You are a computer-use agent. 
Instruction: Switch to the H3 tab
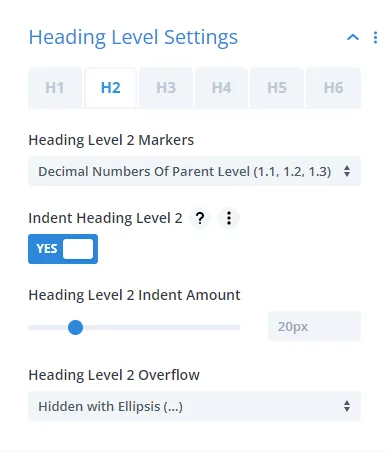(166, 88)
